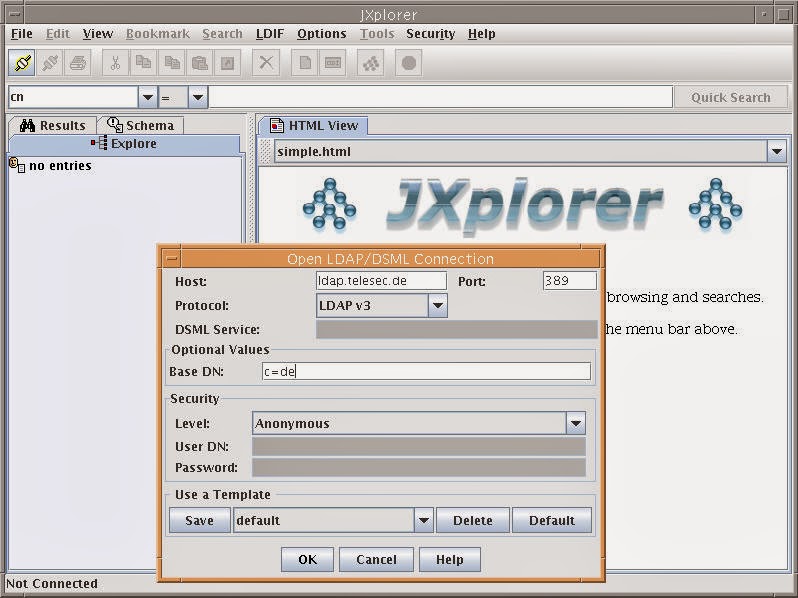
Task: Click Save in the template section
Action: click(200, 520)
